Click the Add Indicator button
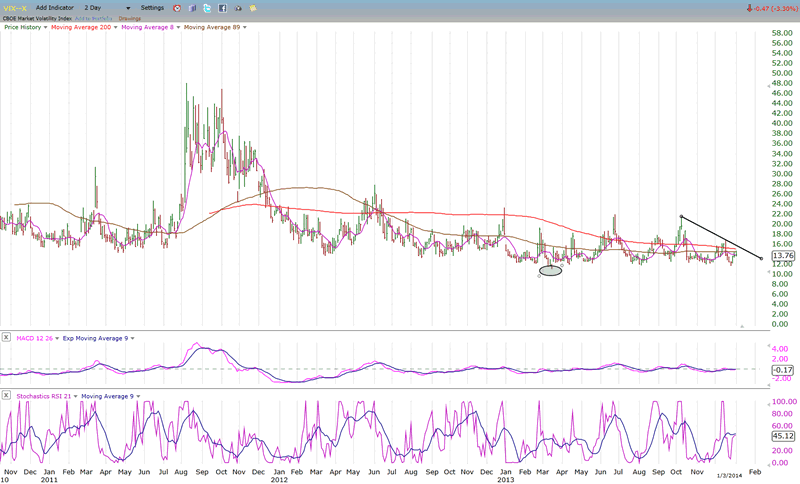Image resolution: width=800 pixels, height=484 pixels. [54, 7]
